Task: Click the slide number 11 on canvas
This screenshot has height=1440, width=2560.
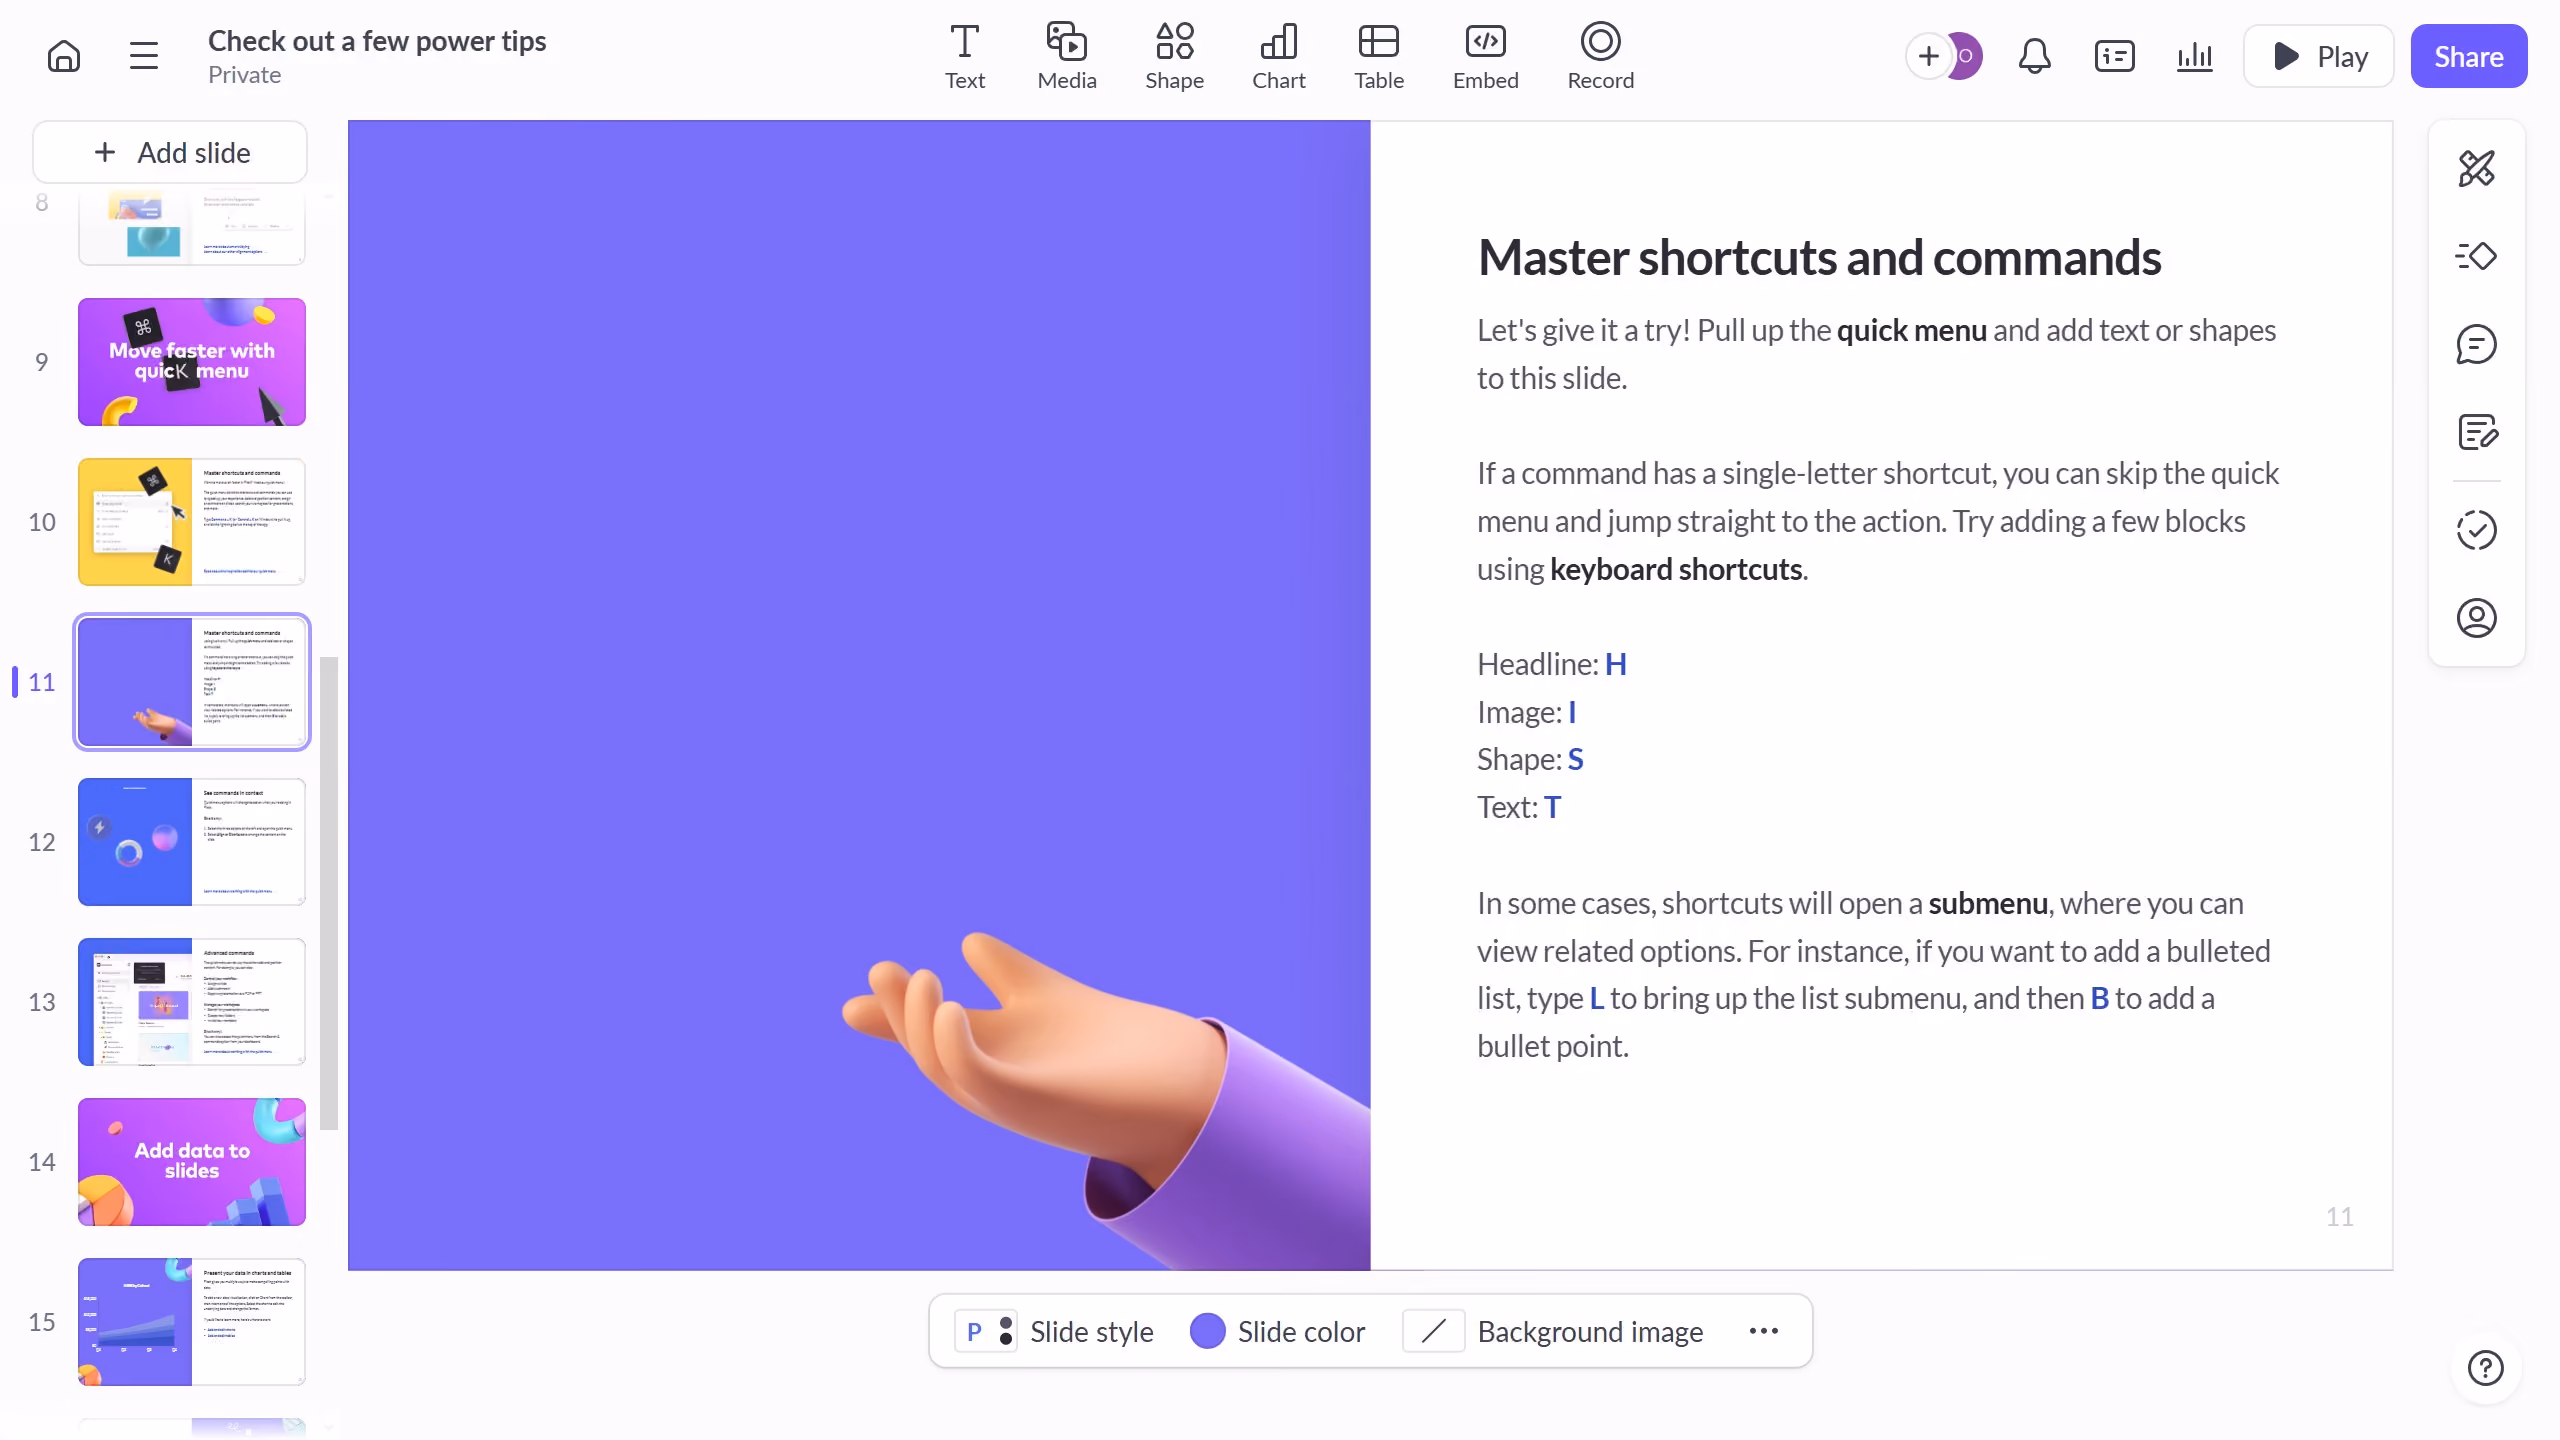Action: 2340,1216
